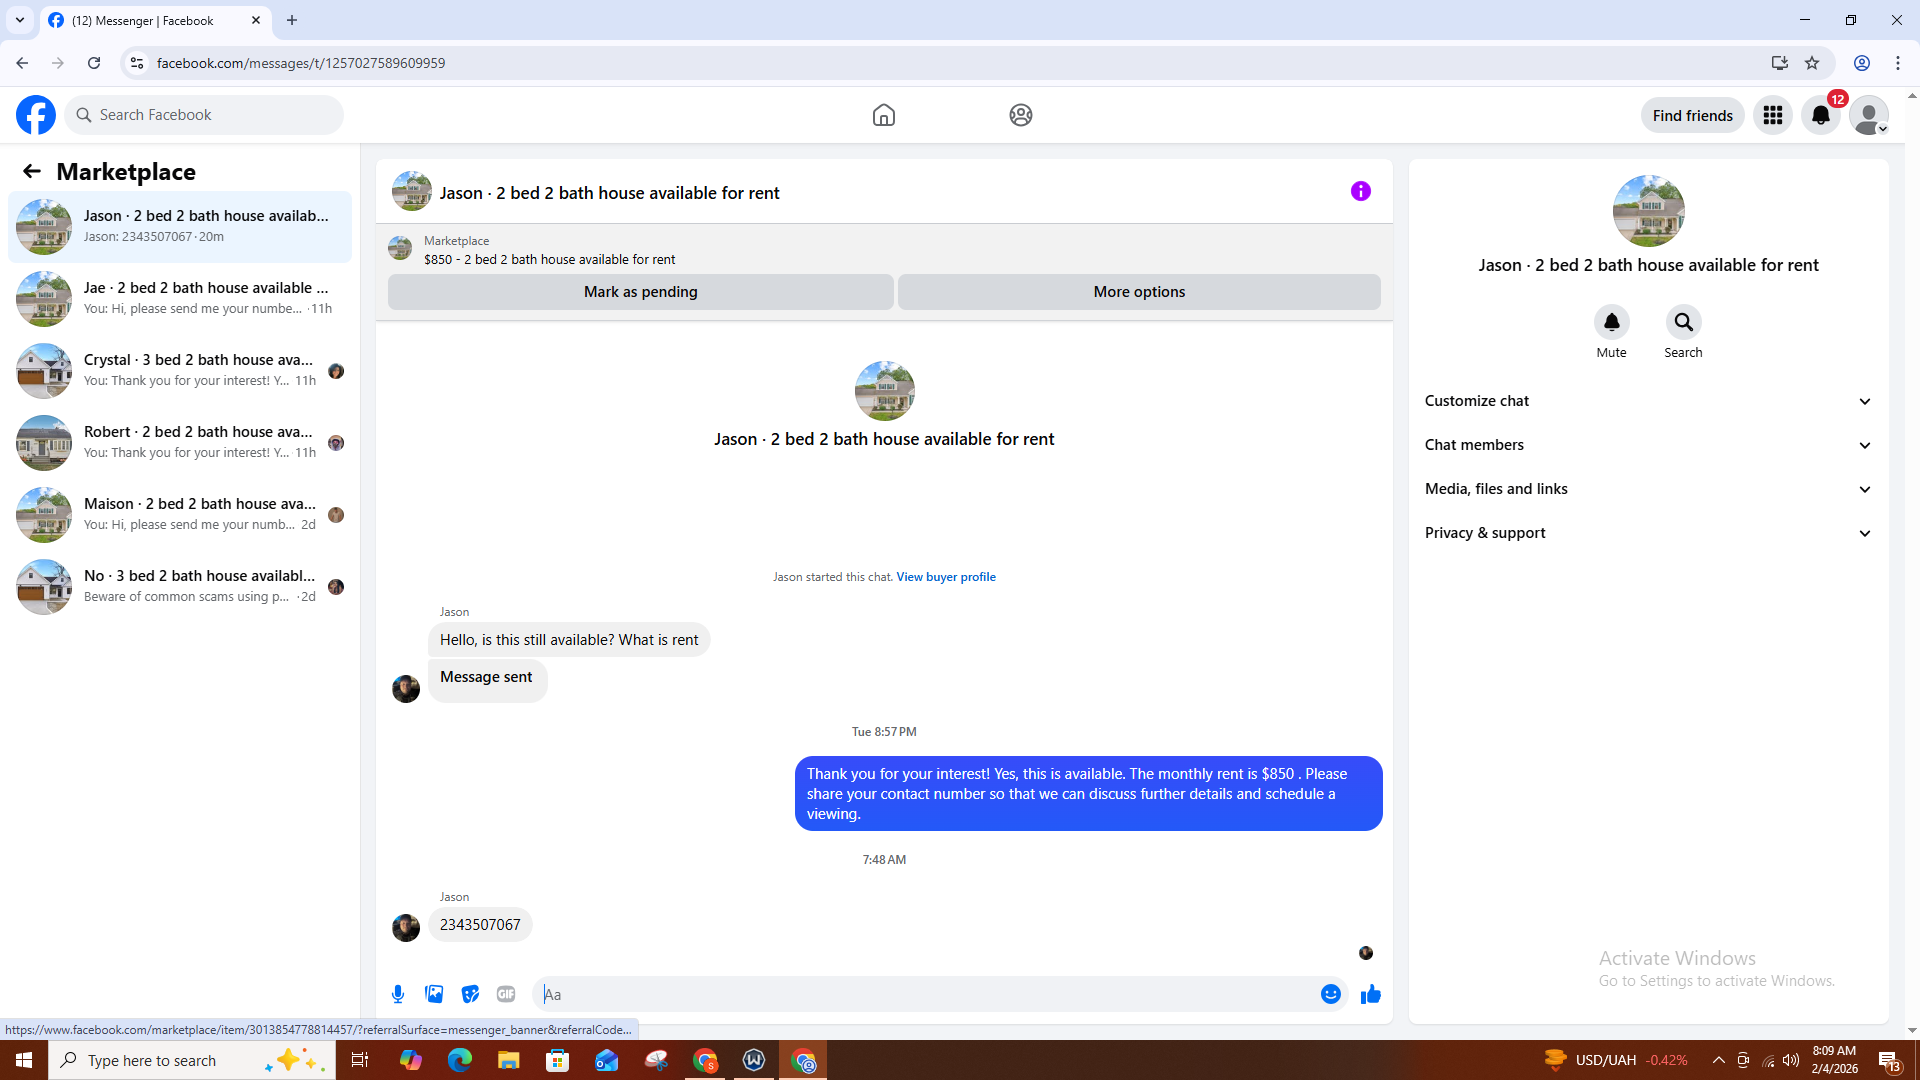Open the Crystal 3 bed conversation
The width and height of the screenshot is (1920, 1080).
pos(180,370)
